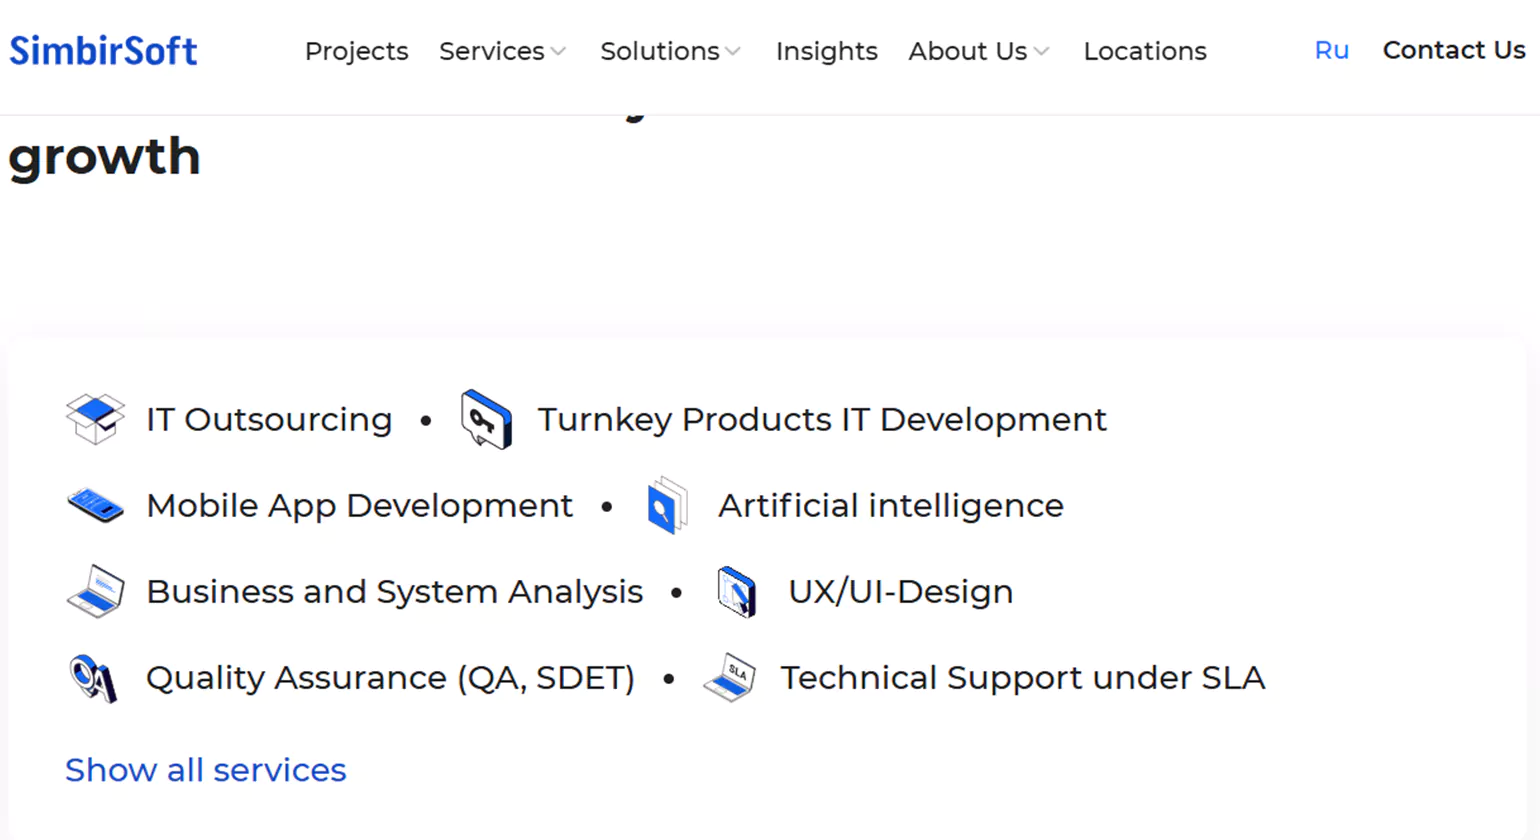Expand the About Us dropdown chevron
Screen dimensions: 1540x840
click(x=1042, y=52)
